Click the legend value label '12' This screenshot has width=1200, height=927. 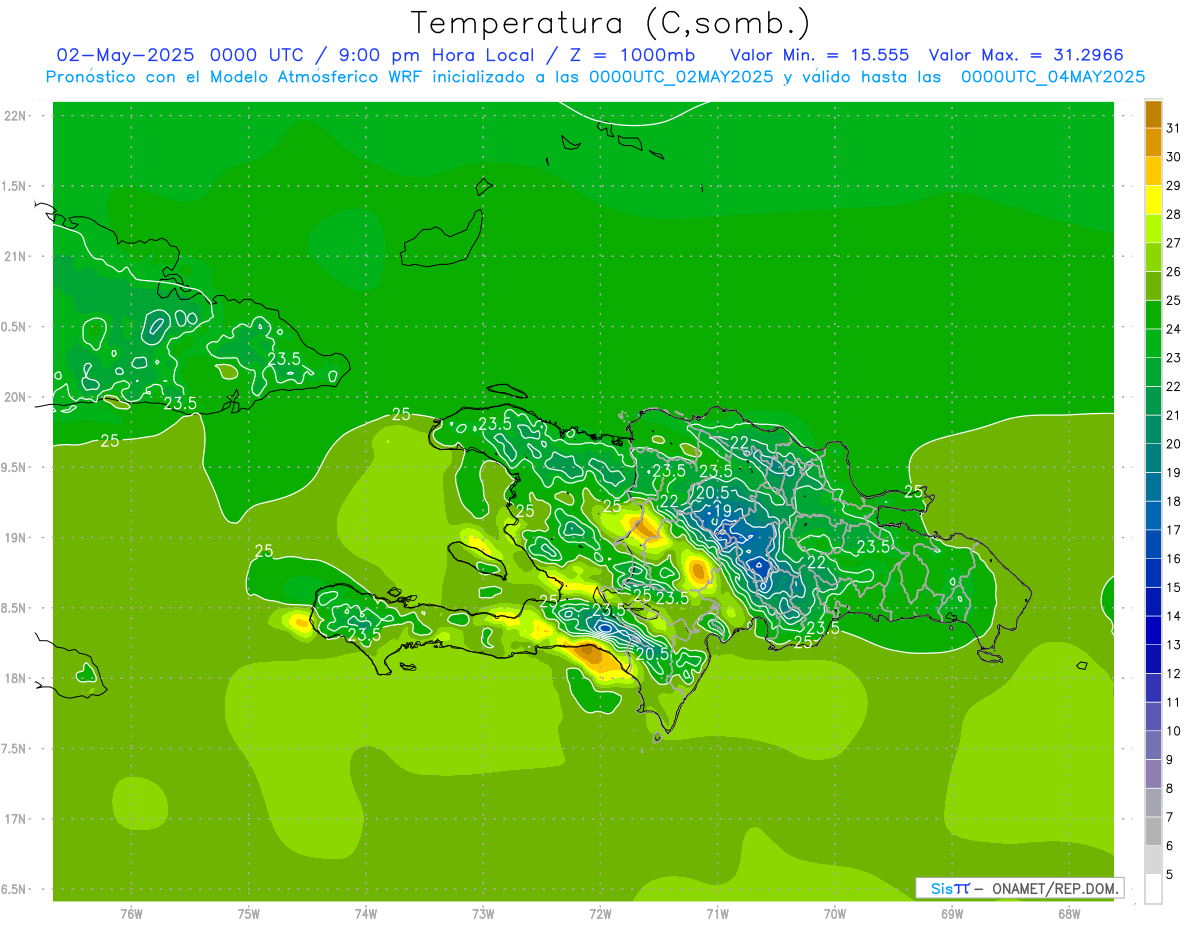click(x=1173, y=673)
